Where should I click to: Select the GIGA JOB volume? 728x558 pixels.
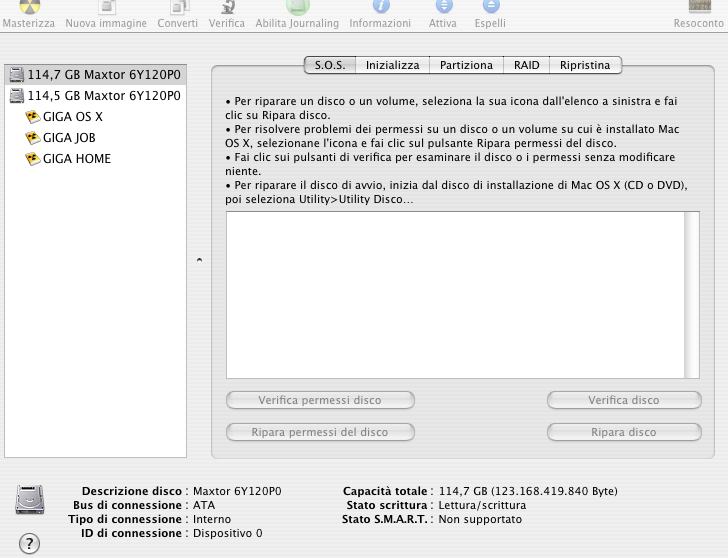96,138
